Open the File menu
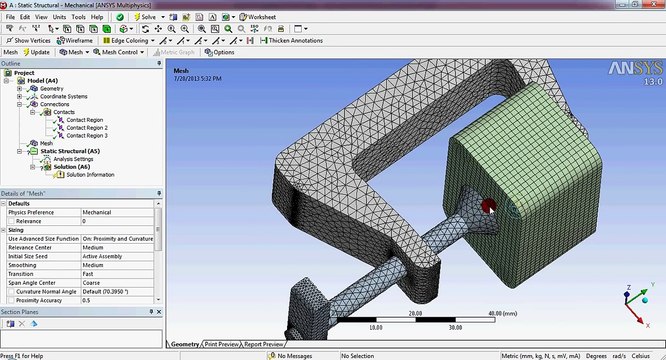The height and width of the screenshot is (360, 666). [10, 17]
